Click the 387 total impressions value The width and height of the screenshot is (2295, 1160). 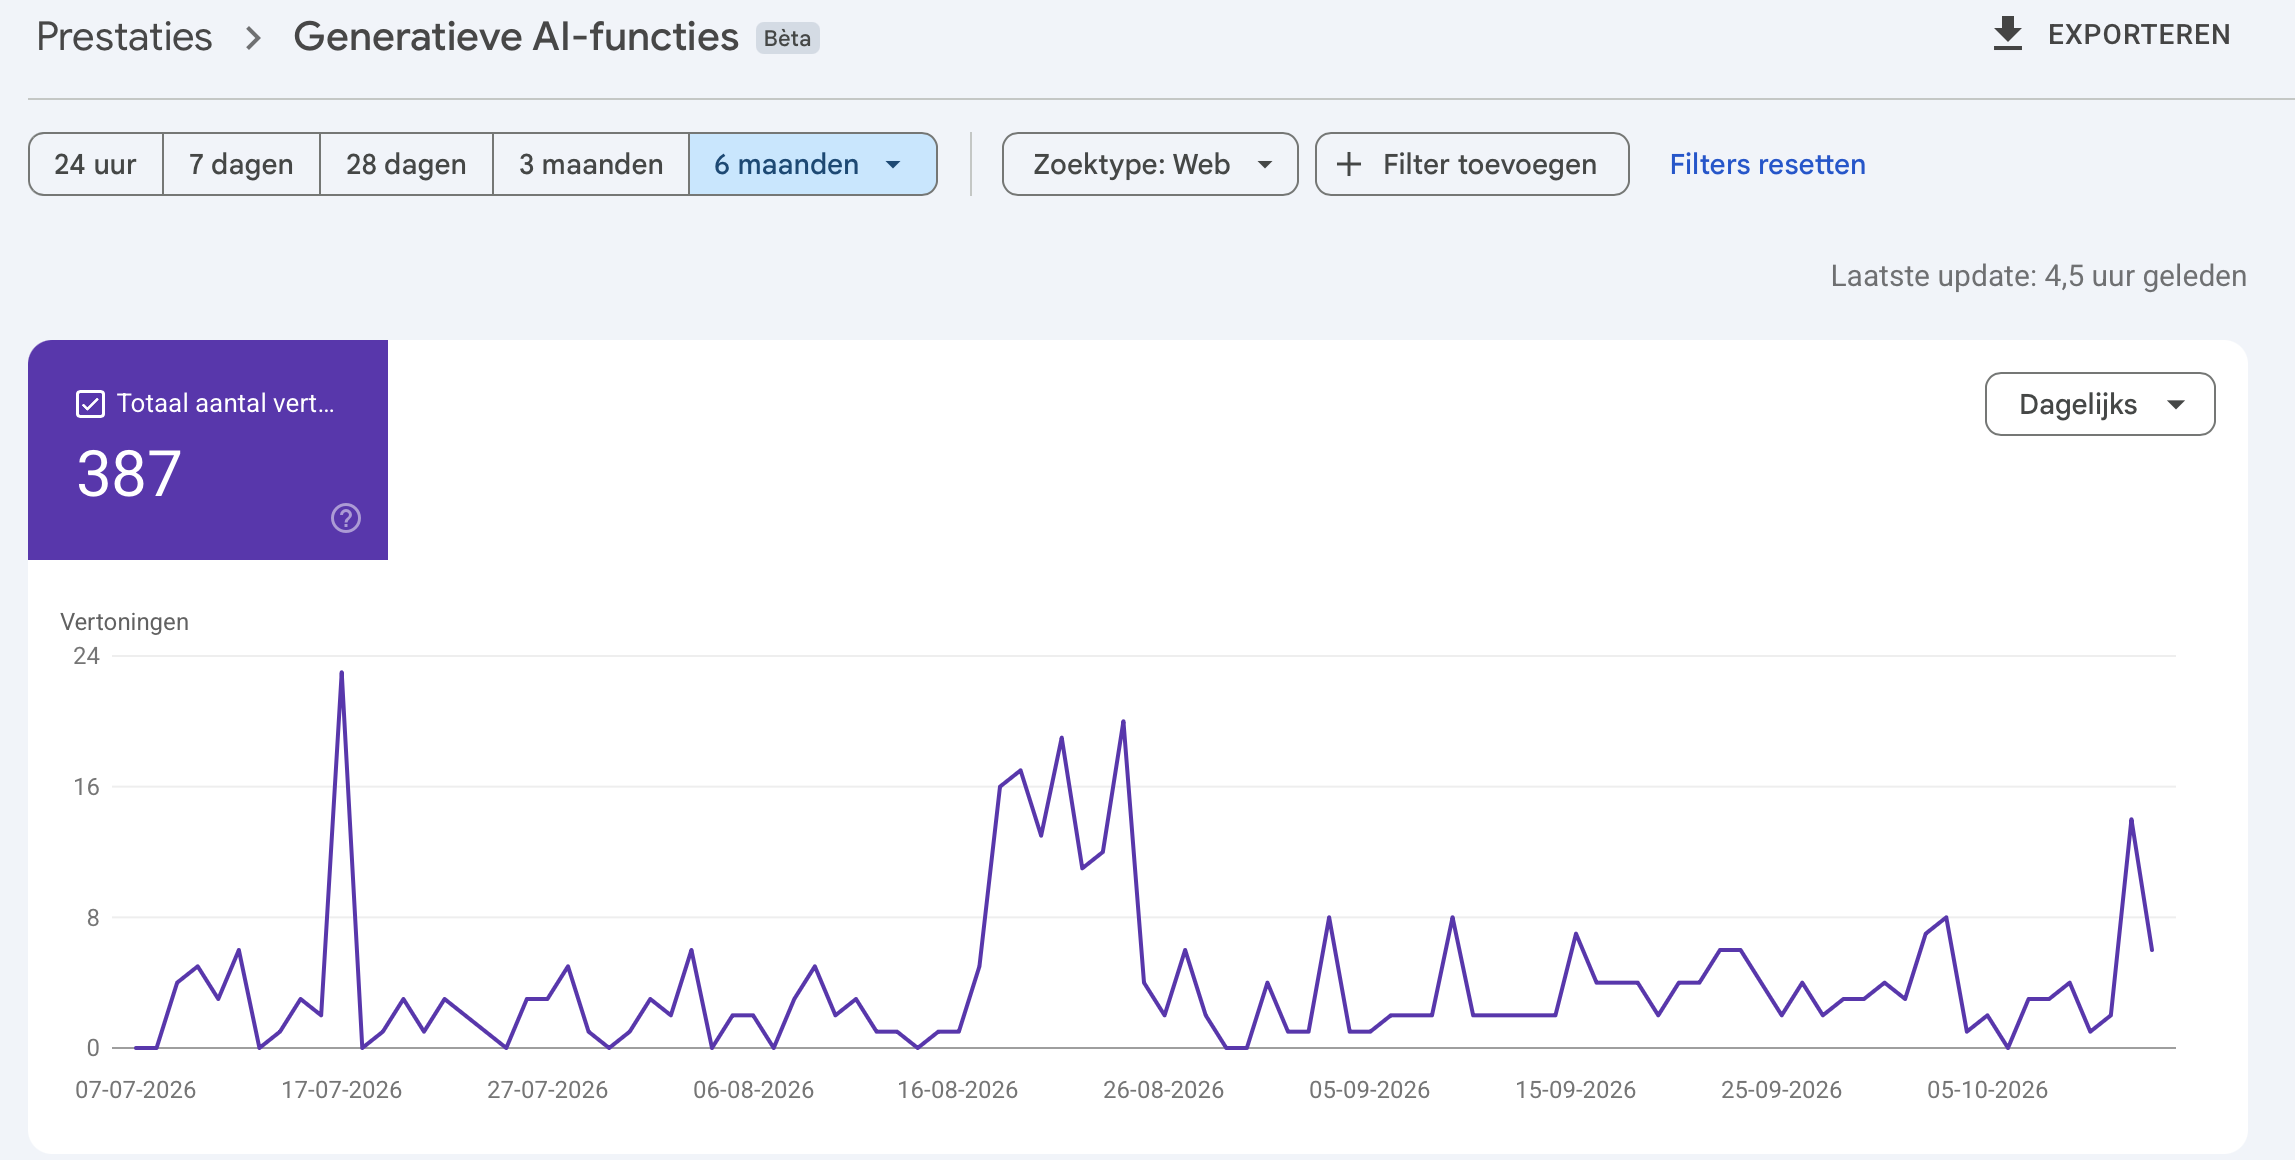129,474
